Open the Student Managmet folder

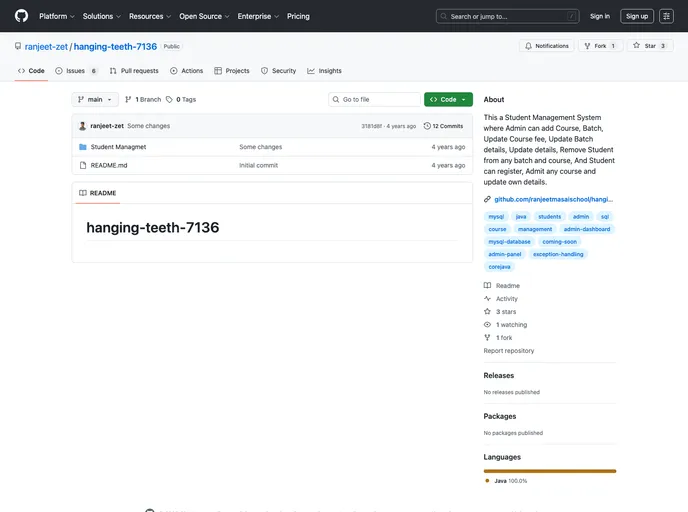tap(118, 147)
